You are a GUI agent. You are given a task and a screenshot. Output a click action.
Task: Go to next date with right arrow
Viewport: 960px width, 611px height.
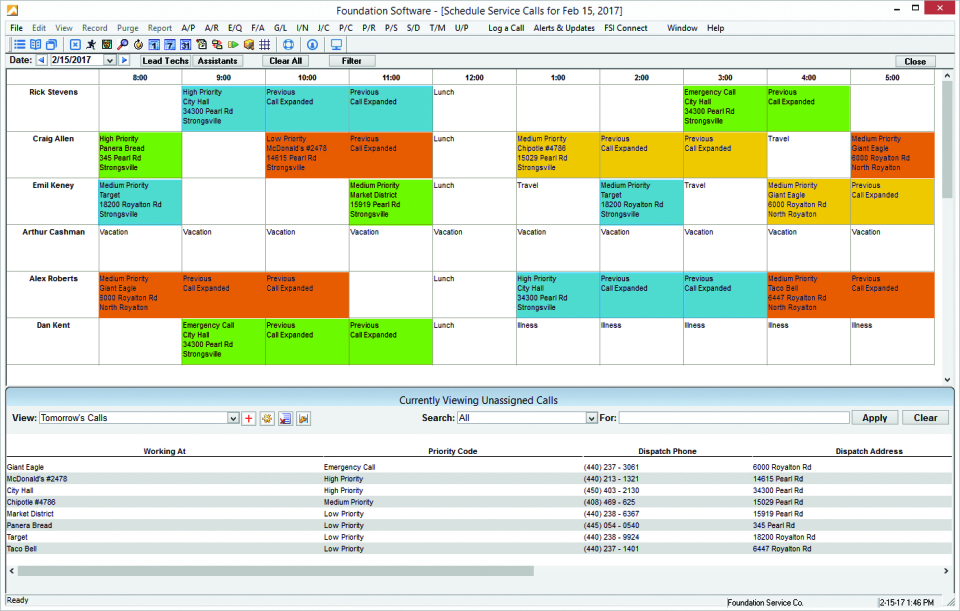pyautogui.click(x=124, y=60)
